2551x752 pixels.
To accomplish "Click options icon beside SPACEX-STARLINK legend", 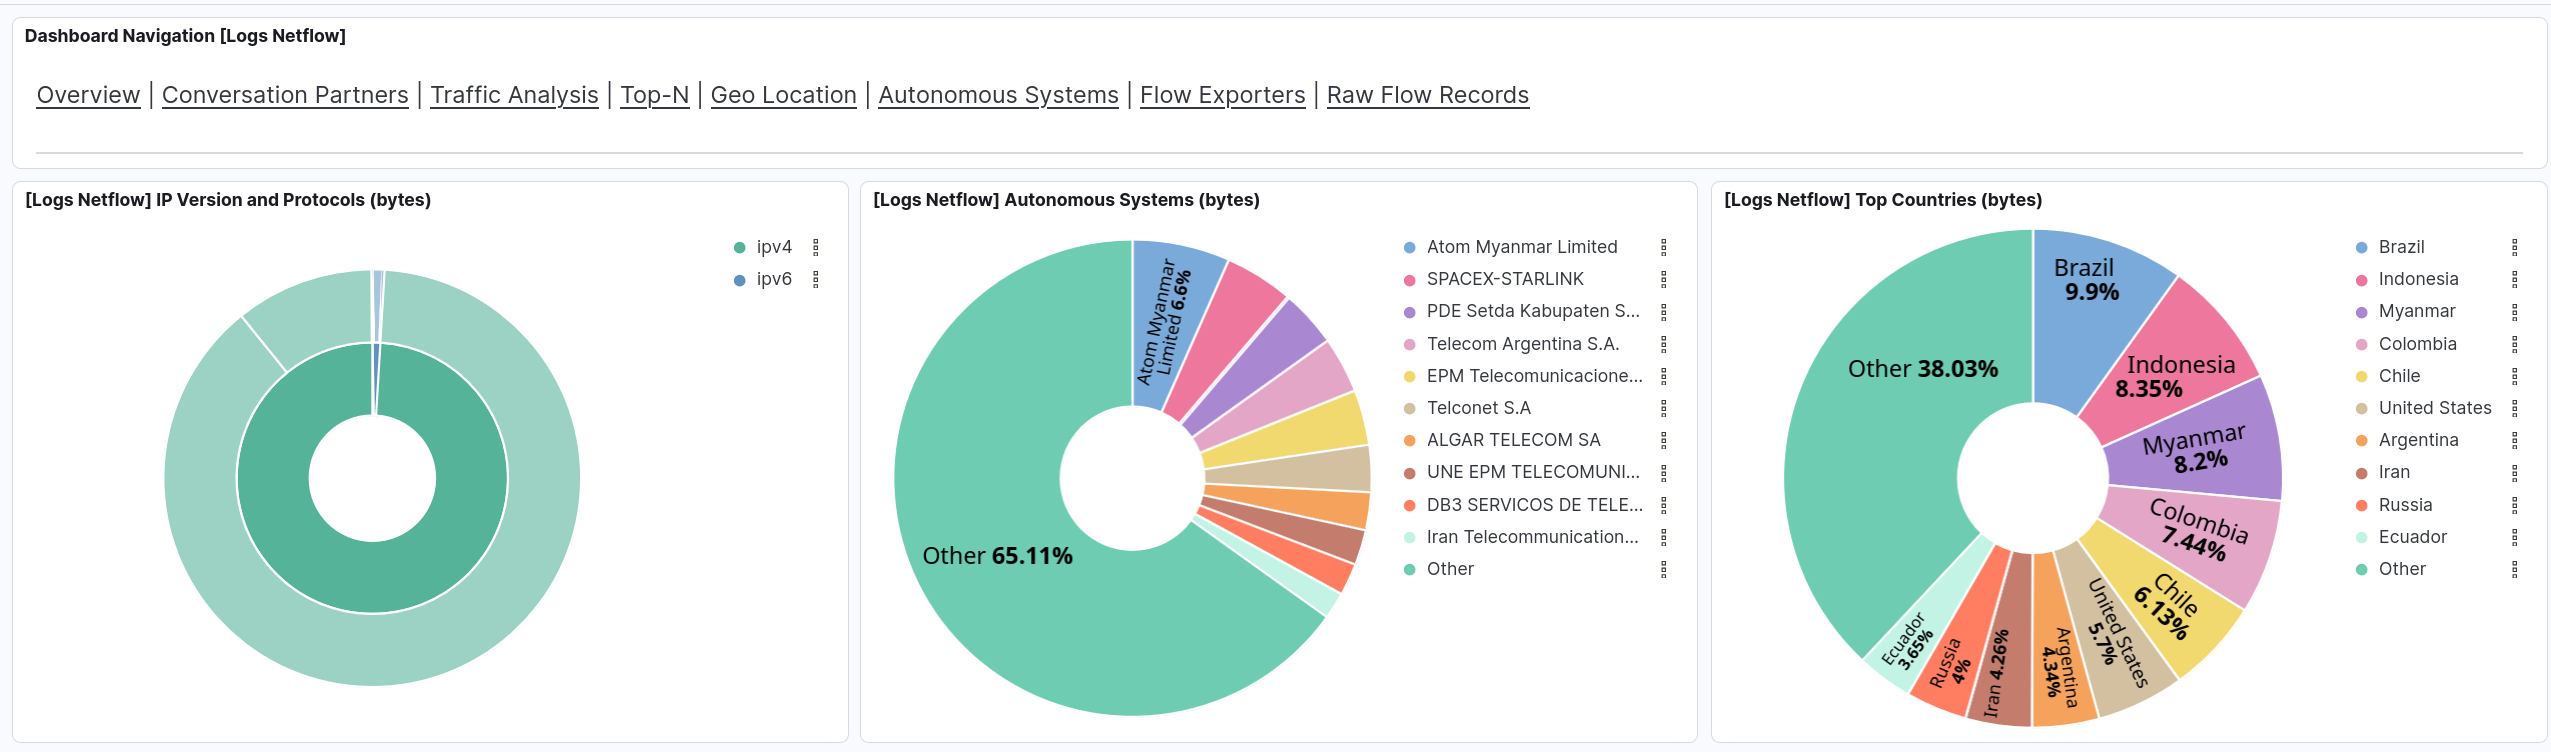I will coord(1664,279).
